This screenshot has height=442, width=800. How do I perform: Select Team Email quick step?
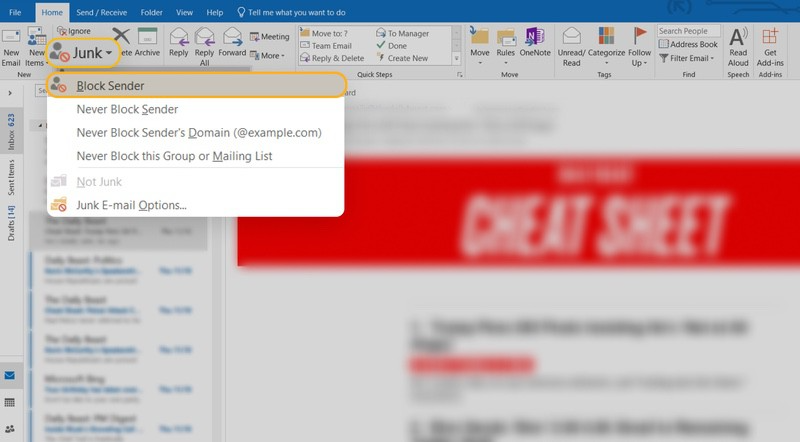(x=326, y=45)
